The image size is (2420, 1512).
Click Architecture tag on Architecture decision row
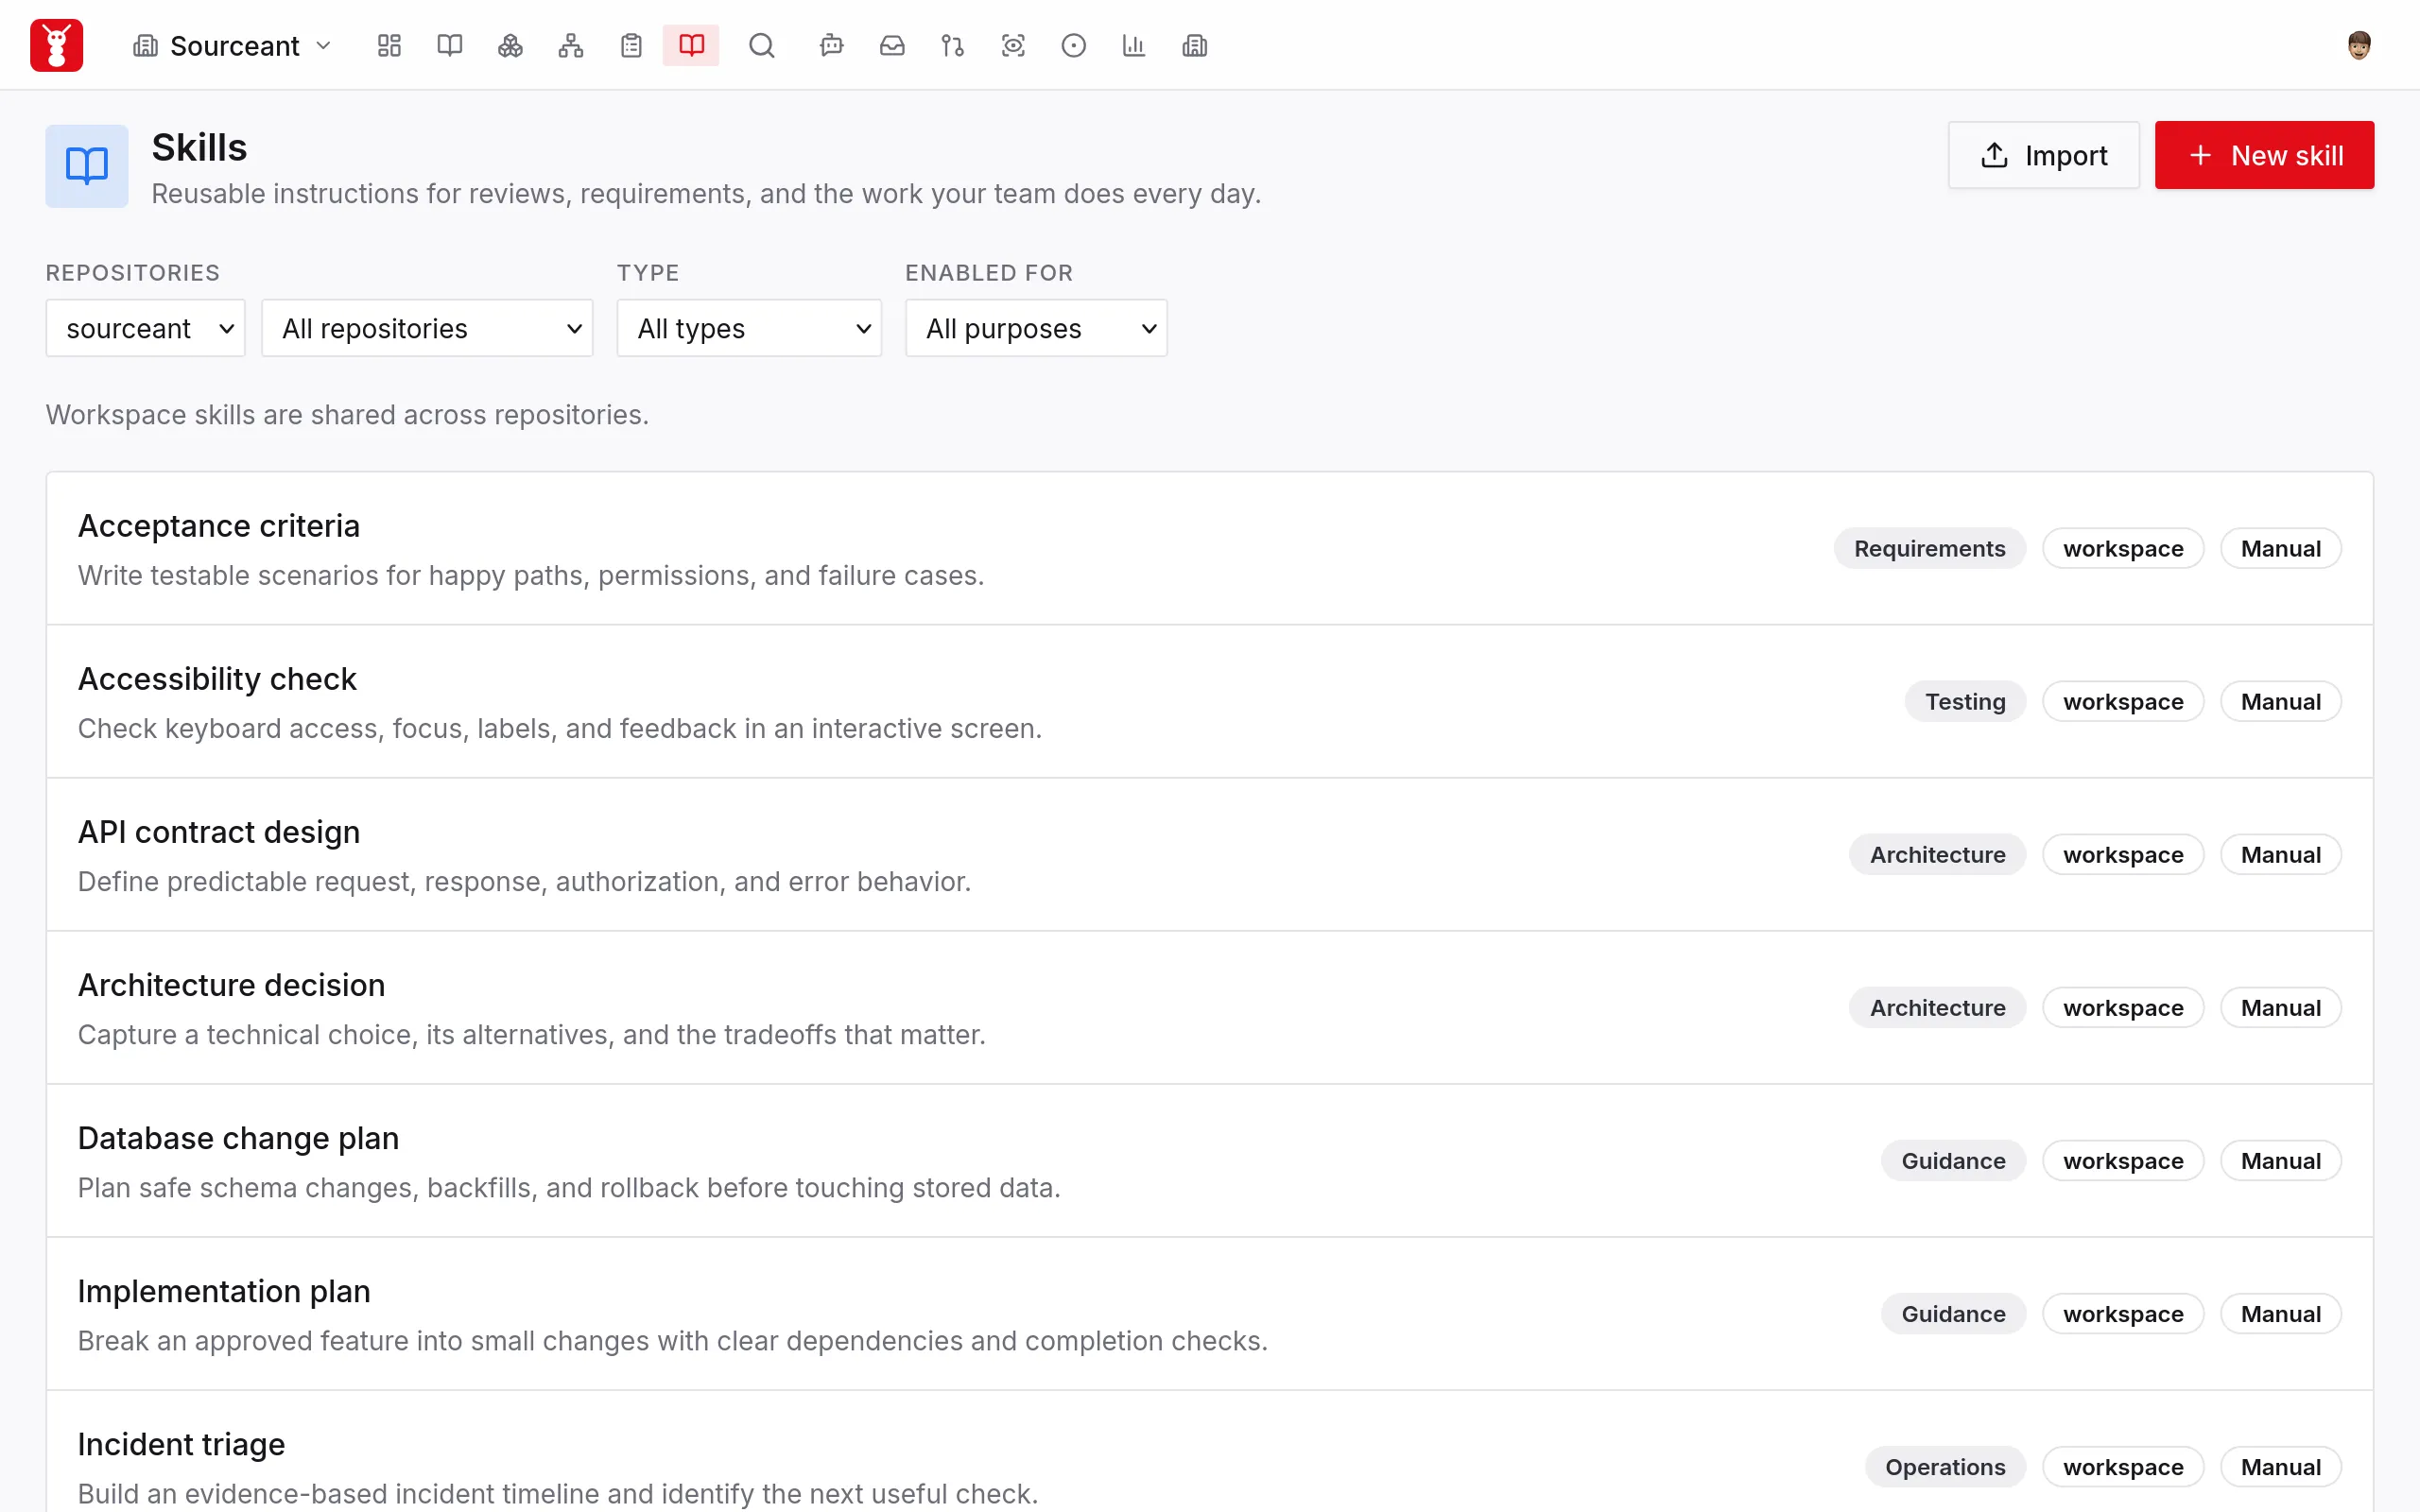pos(1937,1008)
